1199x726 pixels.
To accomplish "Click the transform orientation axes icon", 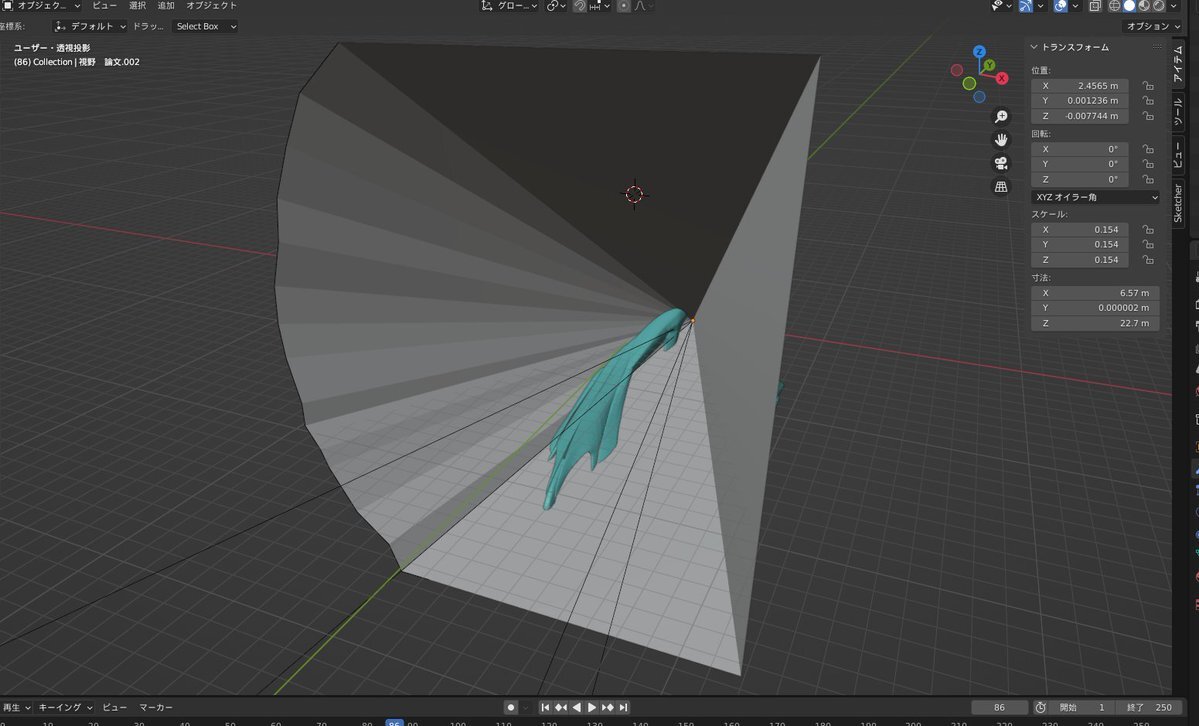I will click(486, 6).
